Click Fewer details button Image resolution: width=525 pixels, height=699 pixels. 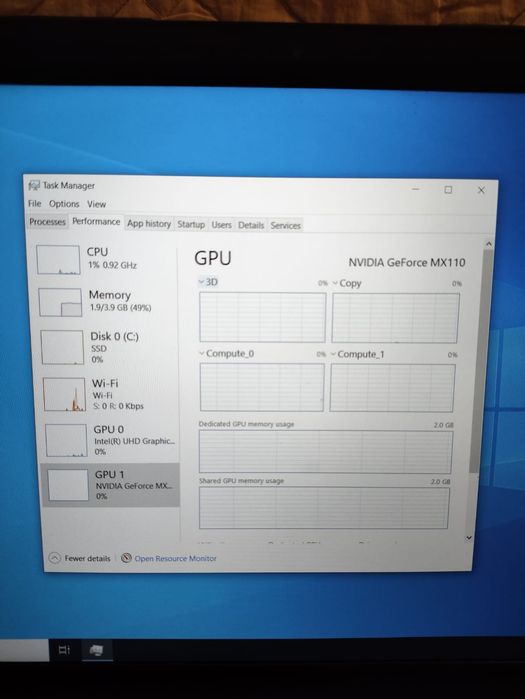[79, 558]
